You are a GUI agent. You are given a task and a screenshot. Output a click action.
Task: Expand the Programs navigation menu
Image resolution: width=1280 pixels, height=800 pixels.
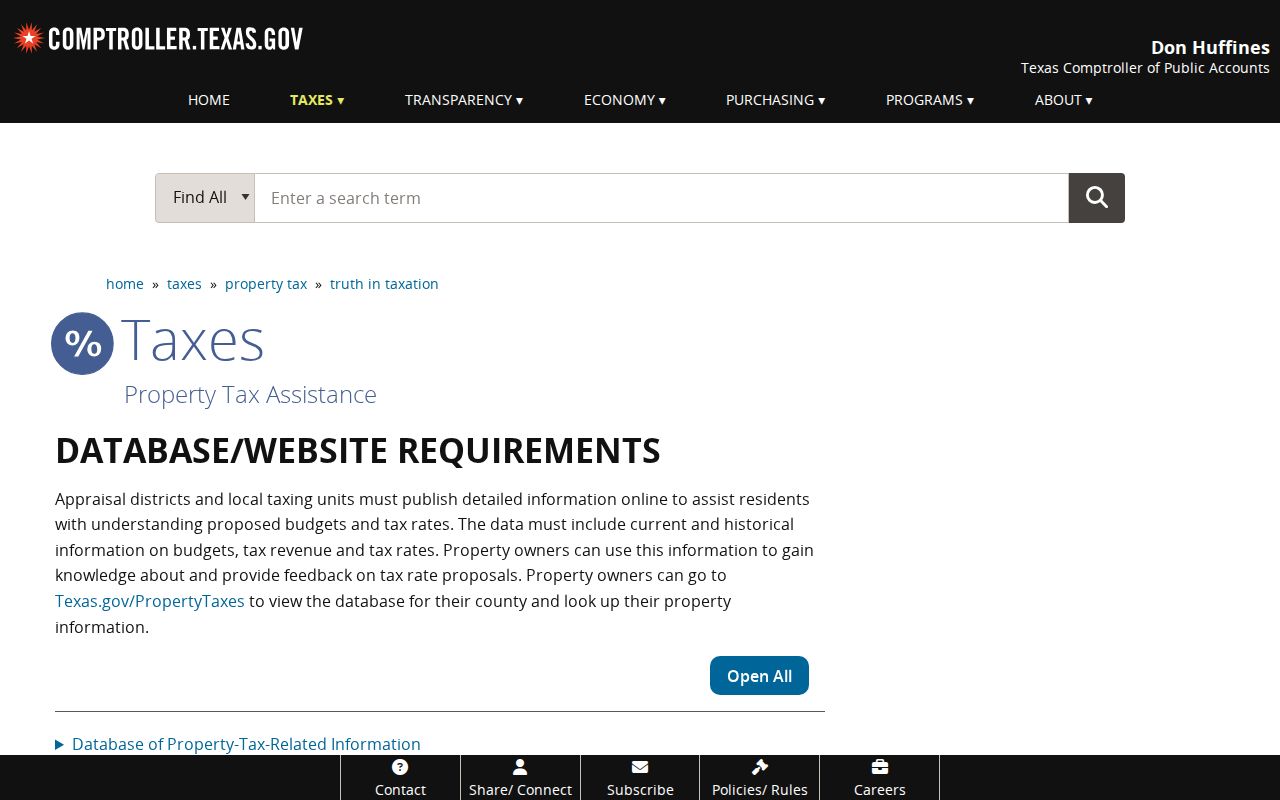coord(930,100)
